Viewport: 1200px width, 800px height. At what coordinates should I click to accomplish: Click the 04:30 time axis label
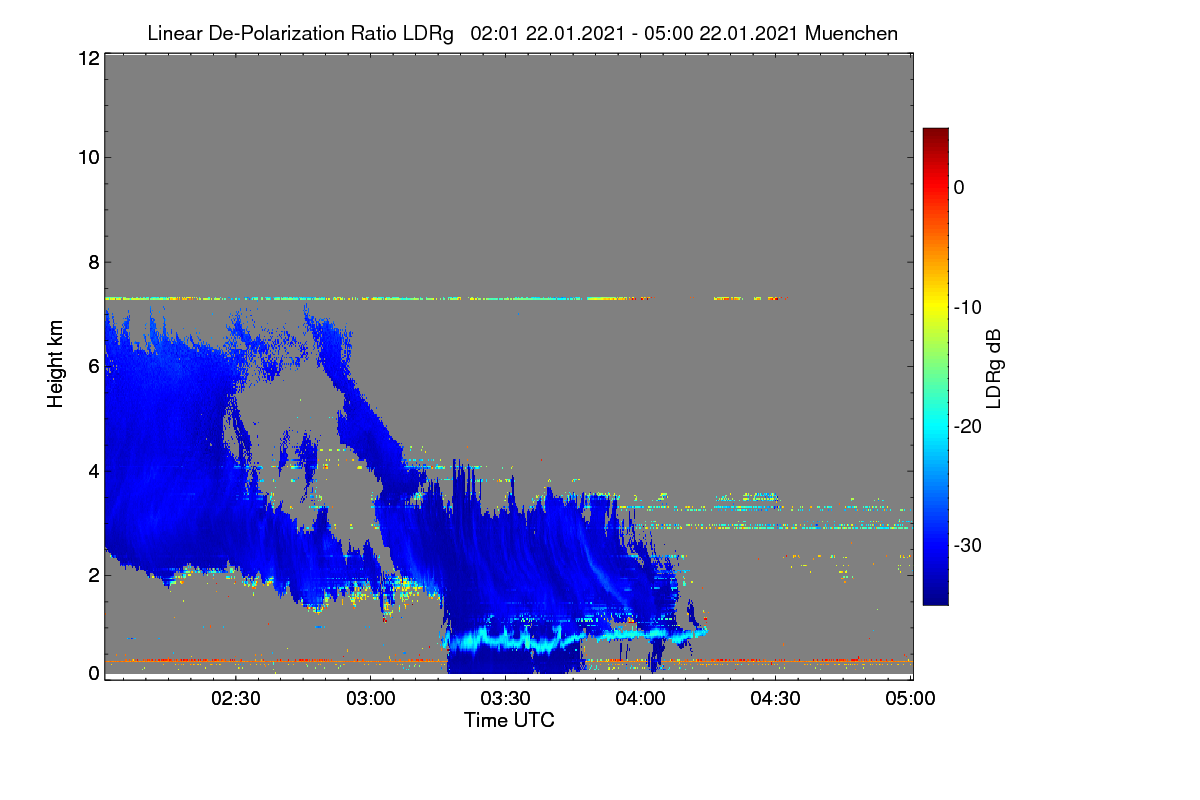coord(776,699)
